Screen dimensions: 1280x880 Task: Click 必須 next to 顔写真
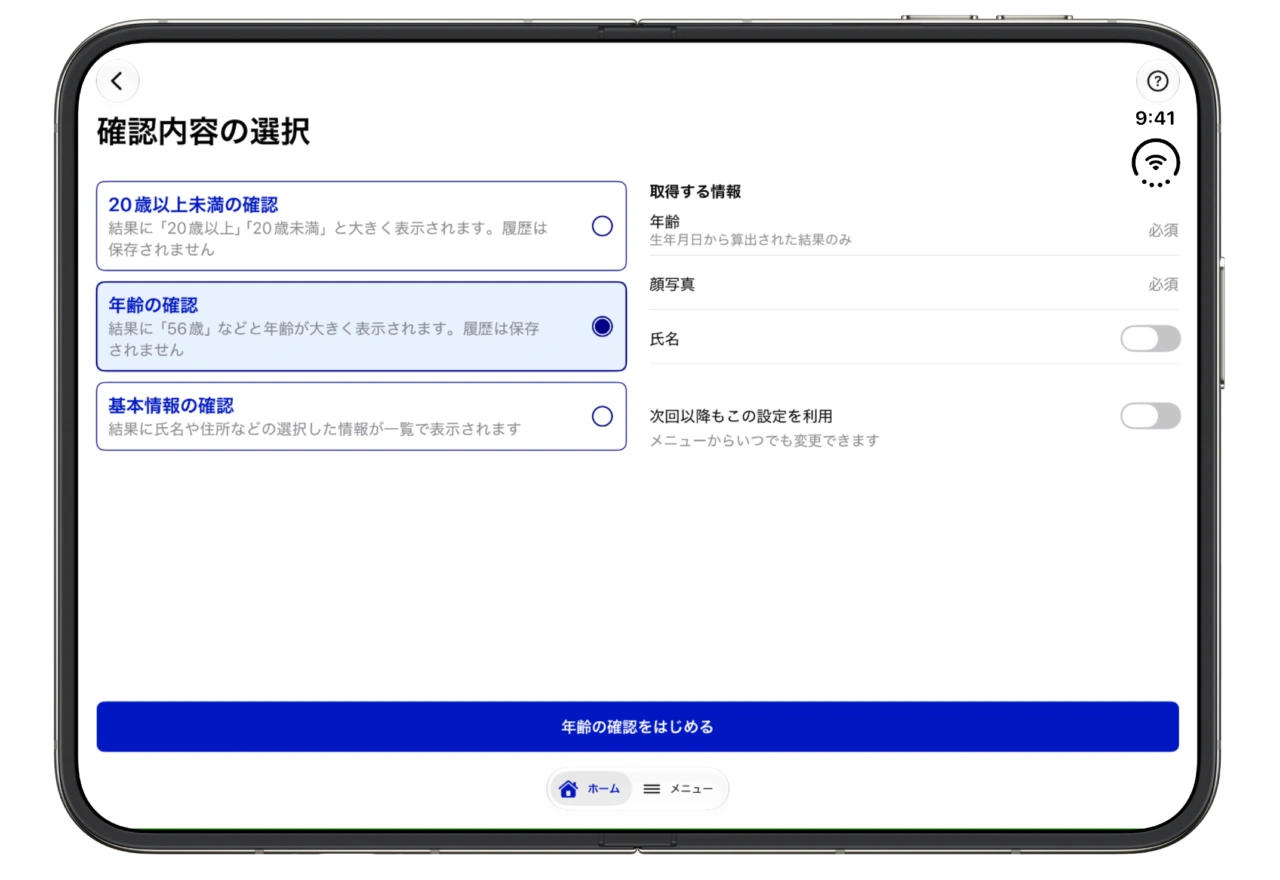tap(1163, 285)
